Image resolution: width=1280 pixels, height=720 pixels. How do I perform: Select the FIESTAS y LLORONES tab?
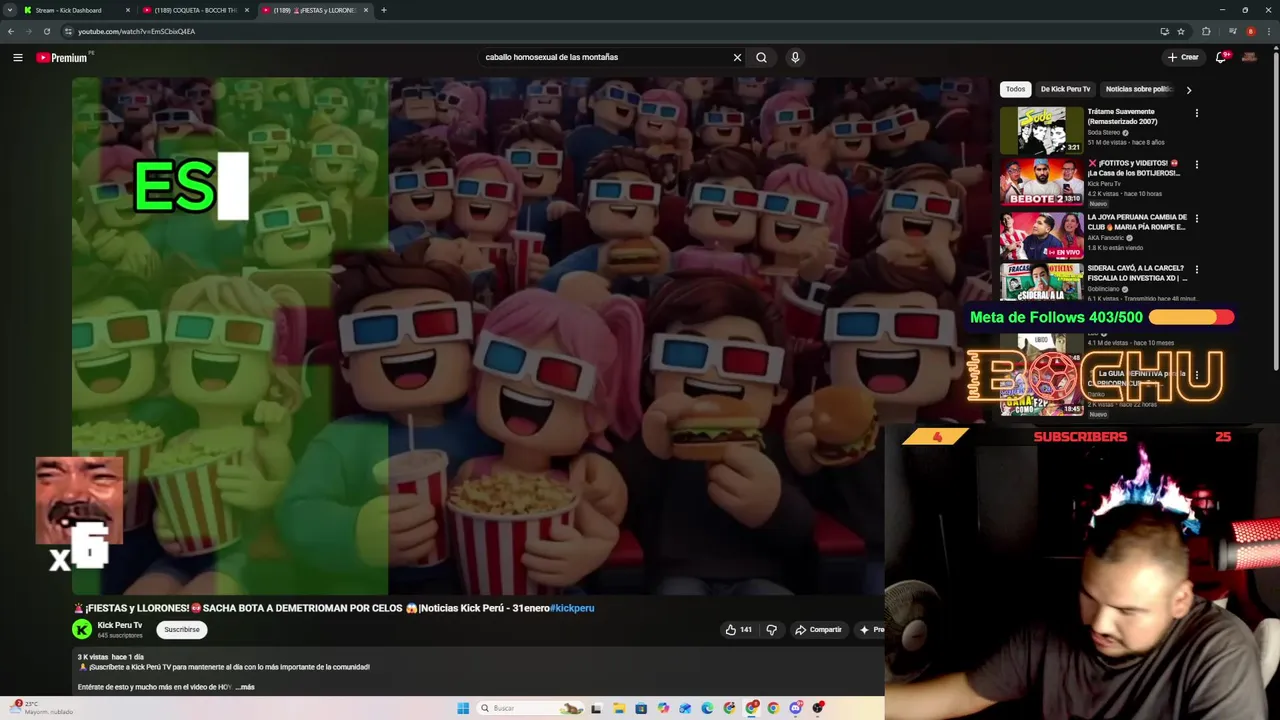click(314, 10)
